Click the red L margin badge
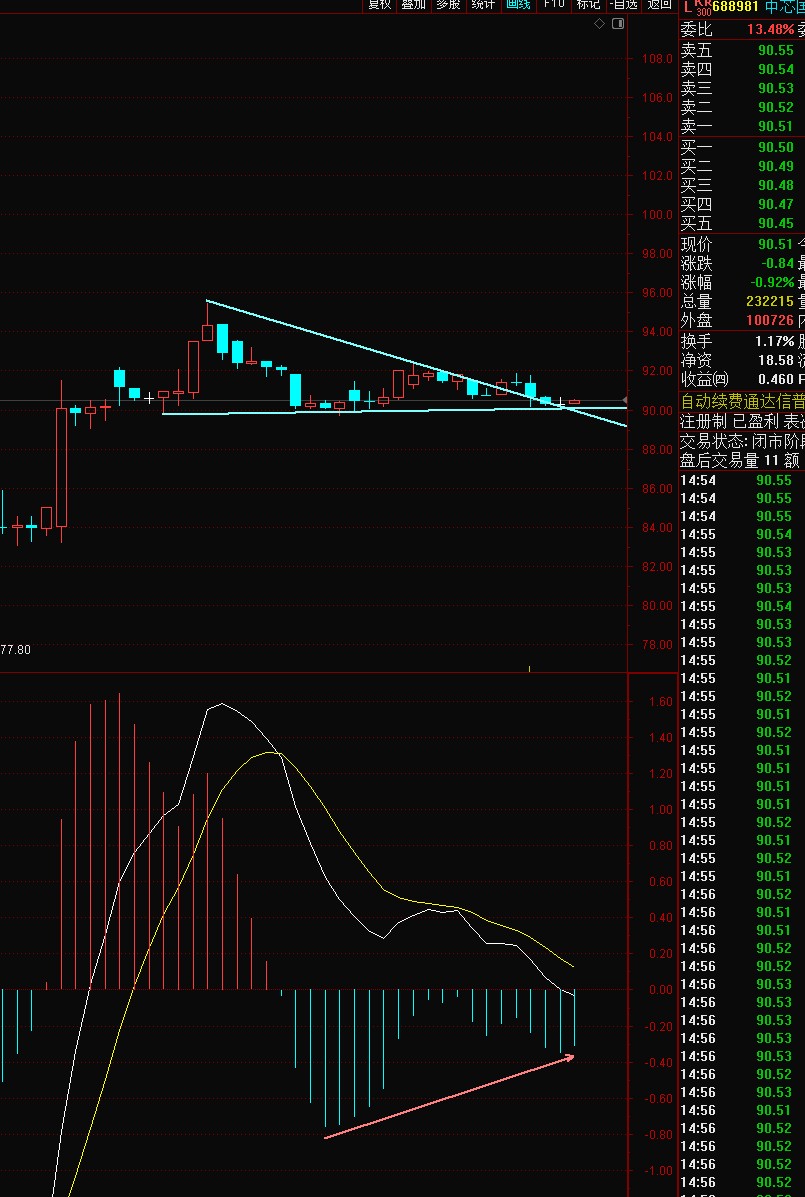Viewport: 805px width, 1197px height. tap(687, 7)
